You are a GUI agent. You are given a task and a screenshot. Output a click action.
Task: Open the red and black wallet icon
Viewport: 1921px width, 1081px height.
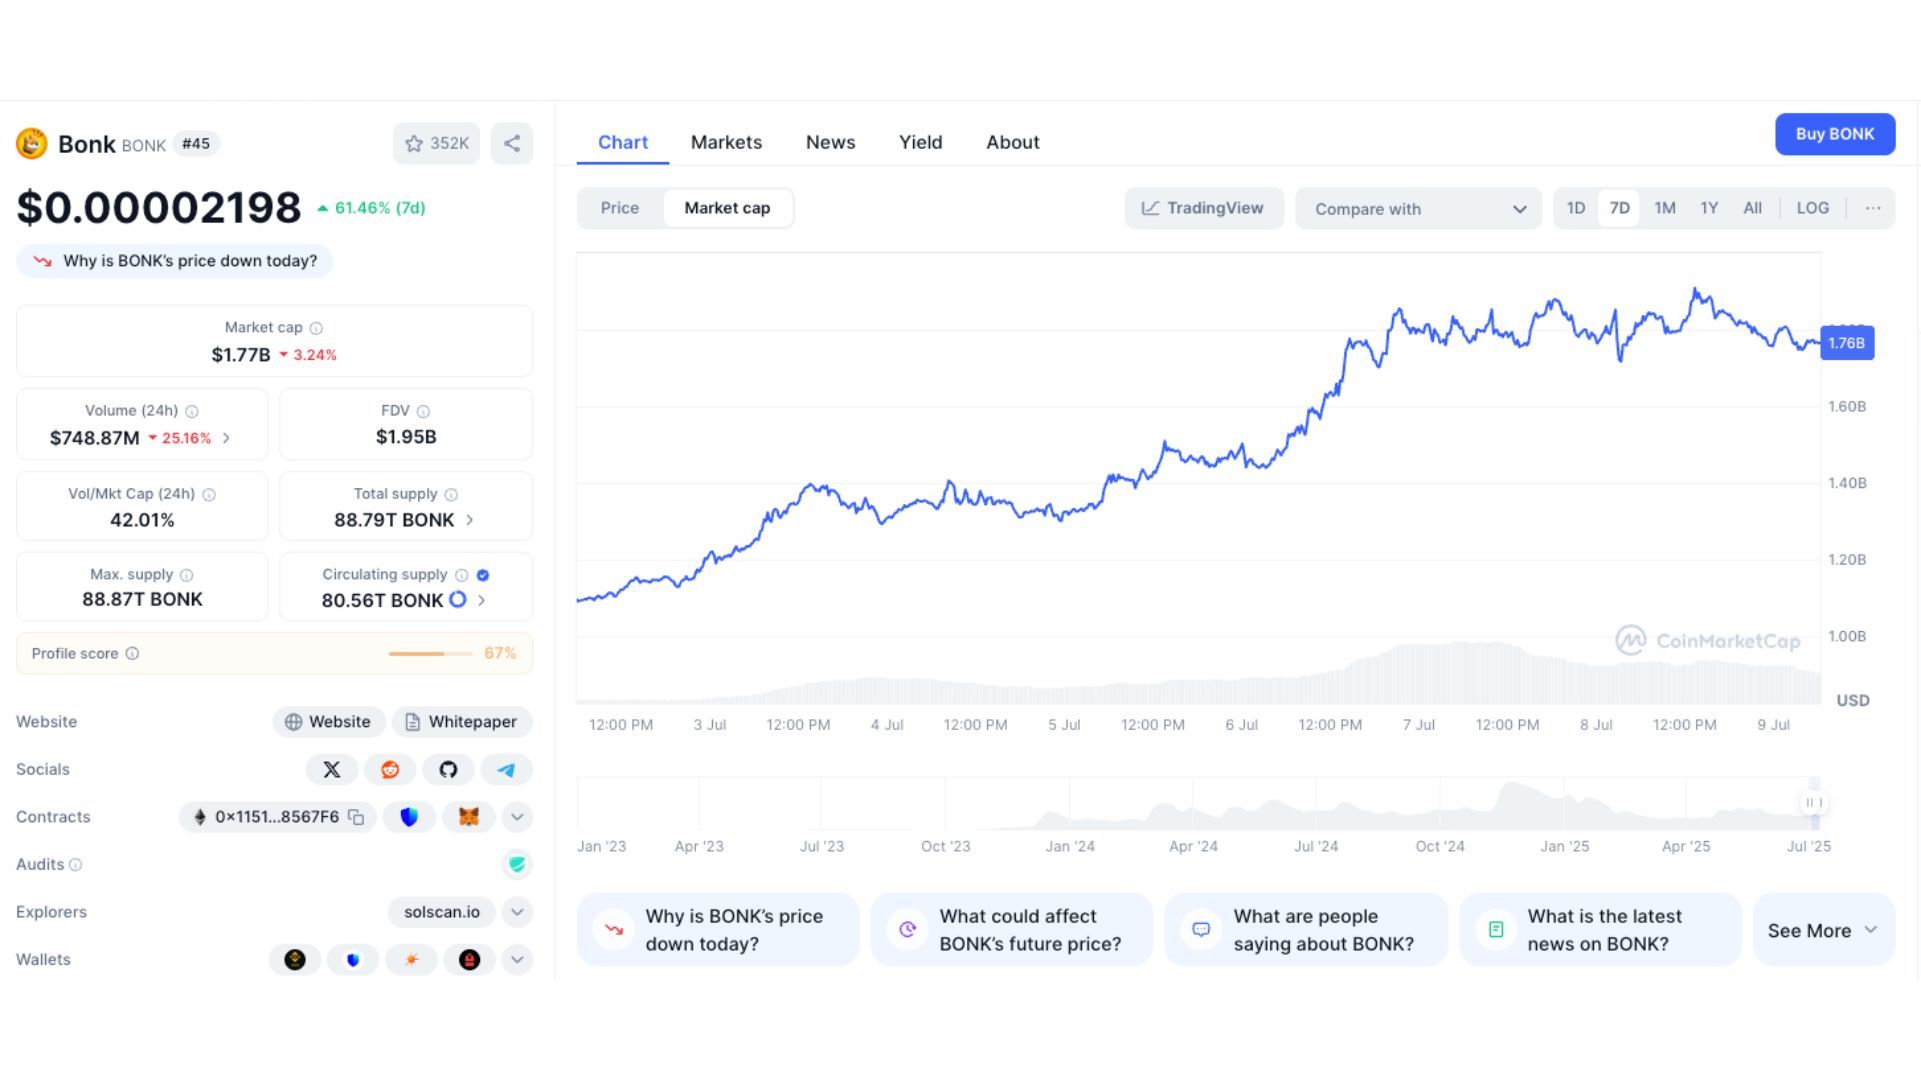pos(469,960)
